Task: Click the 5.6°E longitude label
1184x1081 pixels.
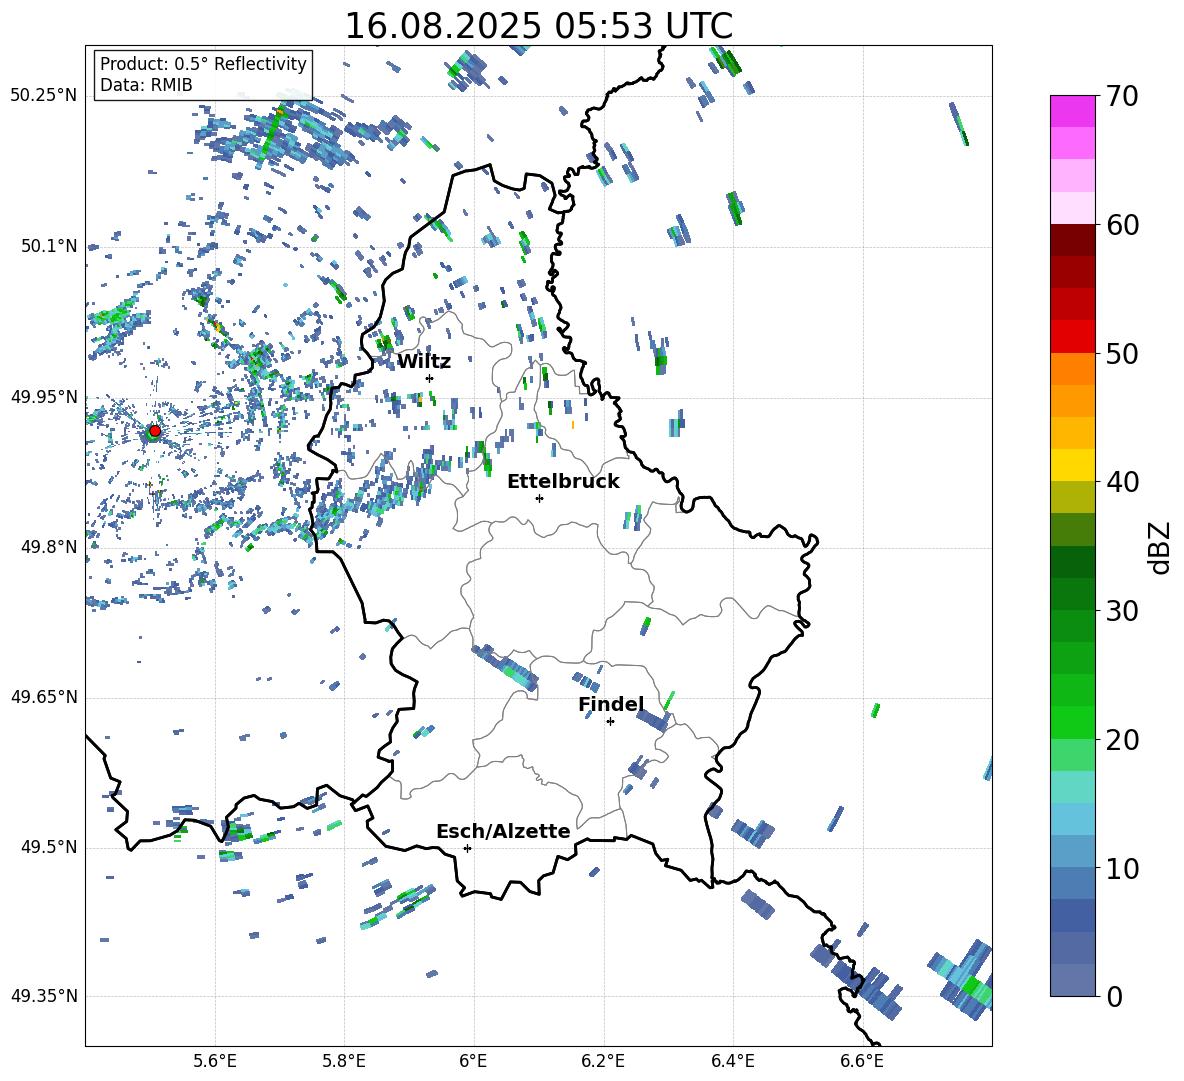Action: click(x=214, y=1061)
